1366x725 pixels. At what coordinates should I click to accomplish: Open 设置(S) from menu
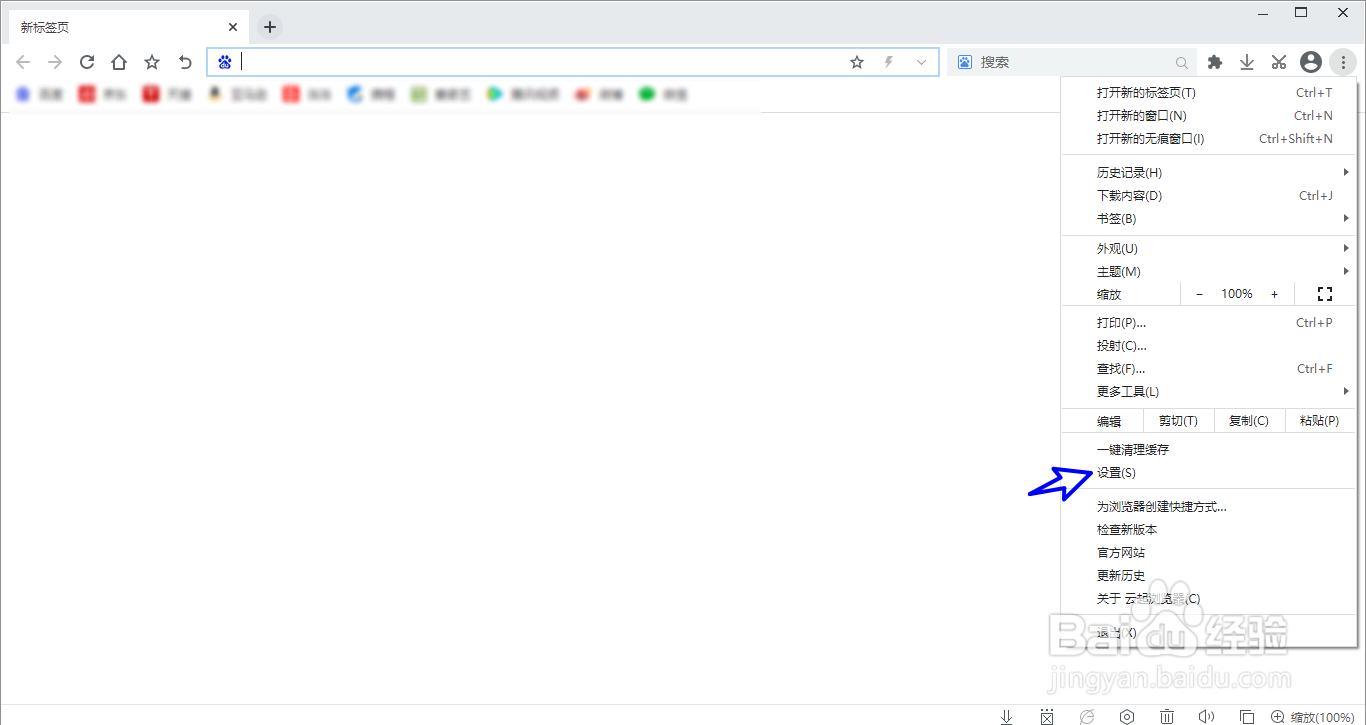point(1208,472)
